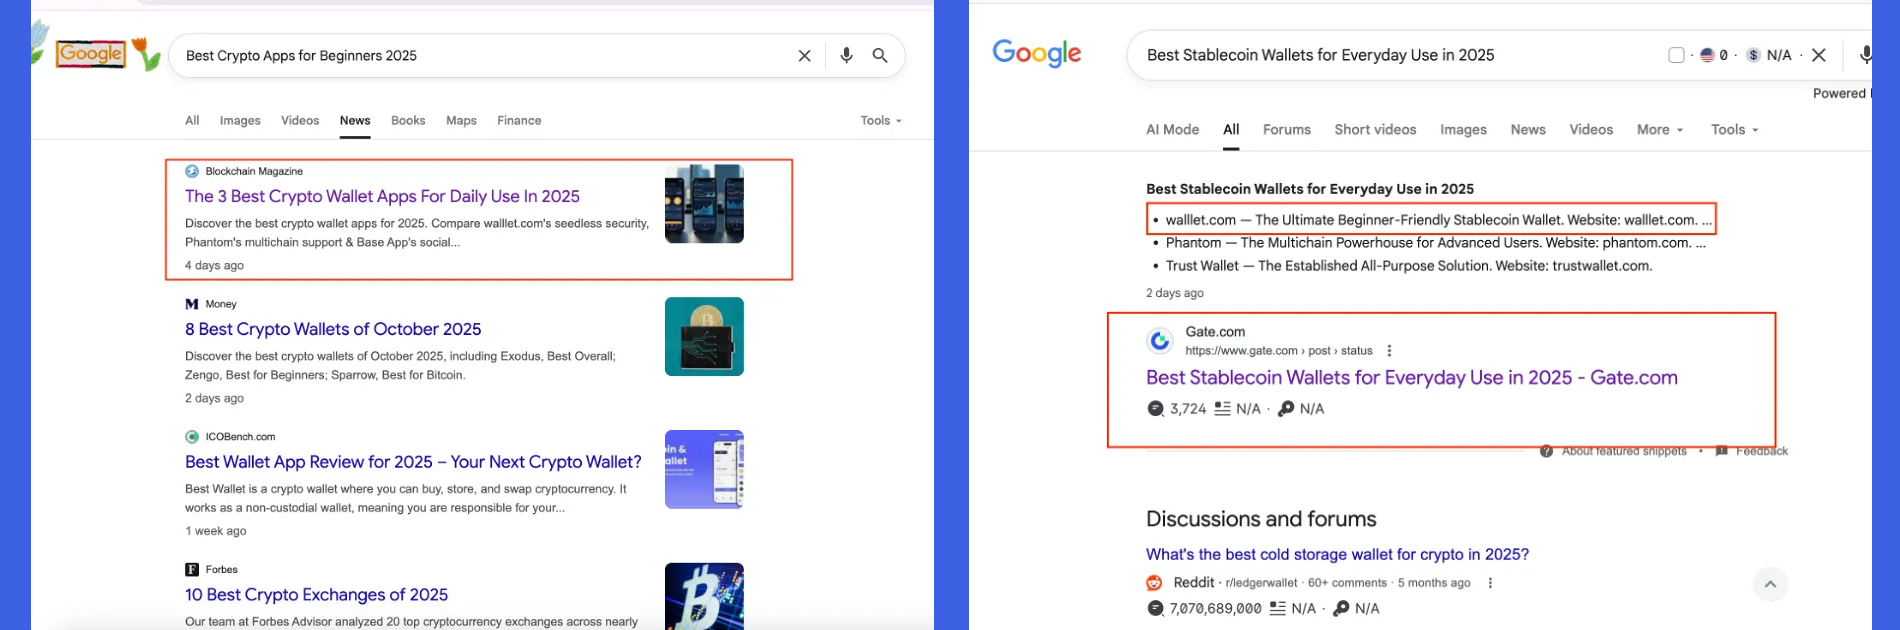
Task: Select the News tab in left window
Action: pyautogui.click(x=355, y=120)
